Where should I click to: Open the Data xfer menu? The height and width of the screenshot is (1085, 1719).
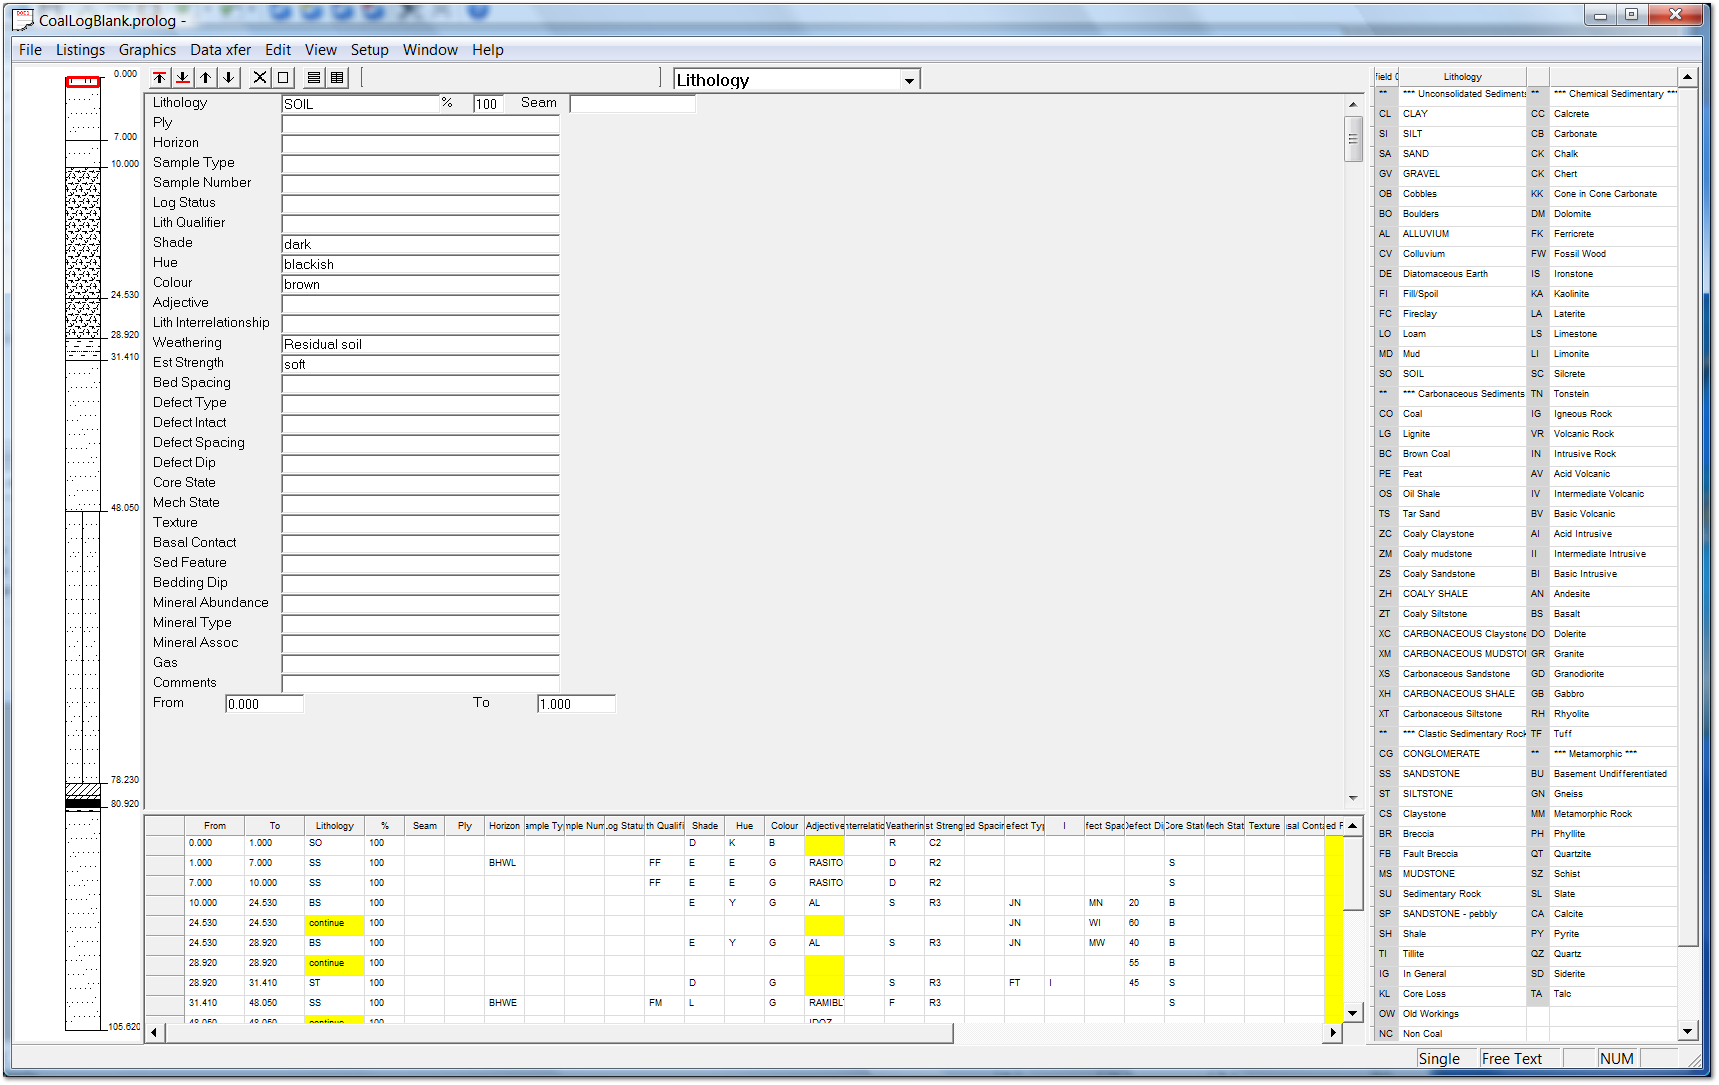(x=220, y=50)
